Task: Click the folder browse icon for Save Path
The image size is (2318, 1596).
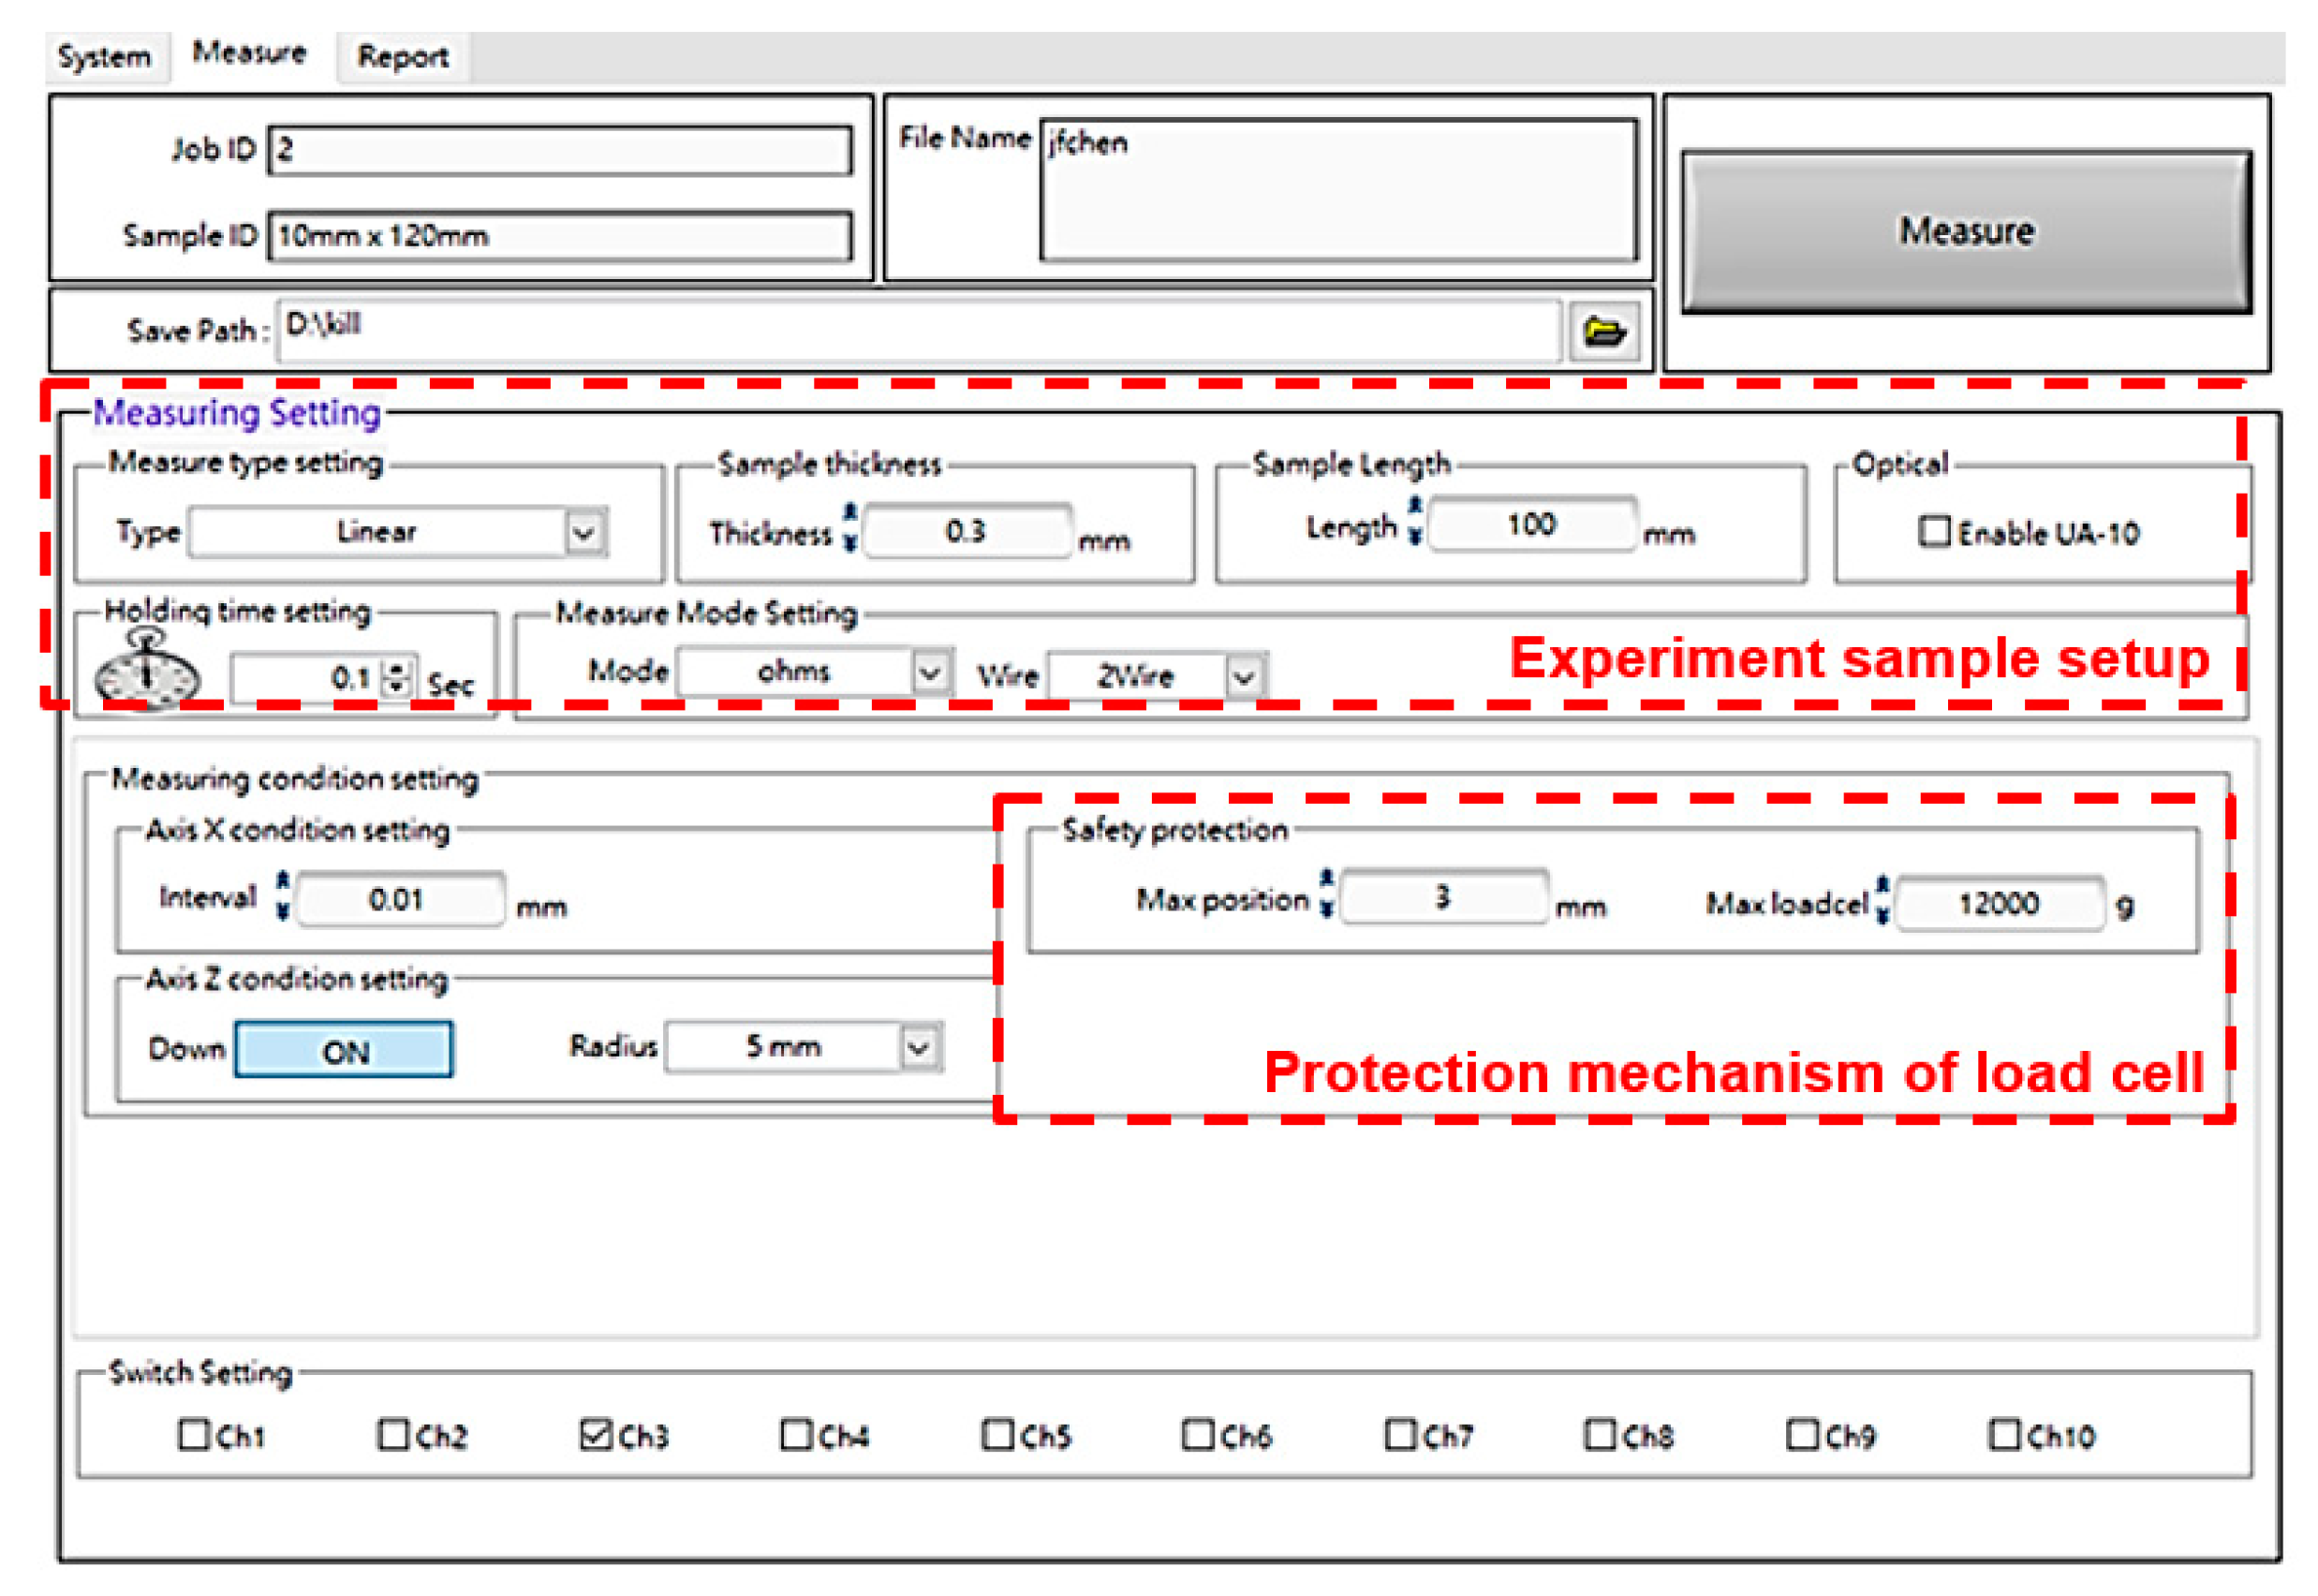Action: point(1603,331)
